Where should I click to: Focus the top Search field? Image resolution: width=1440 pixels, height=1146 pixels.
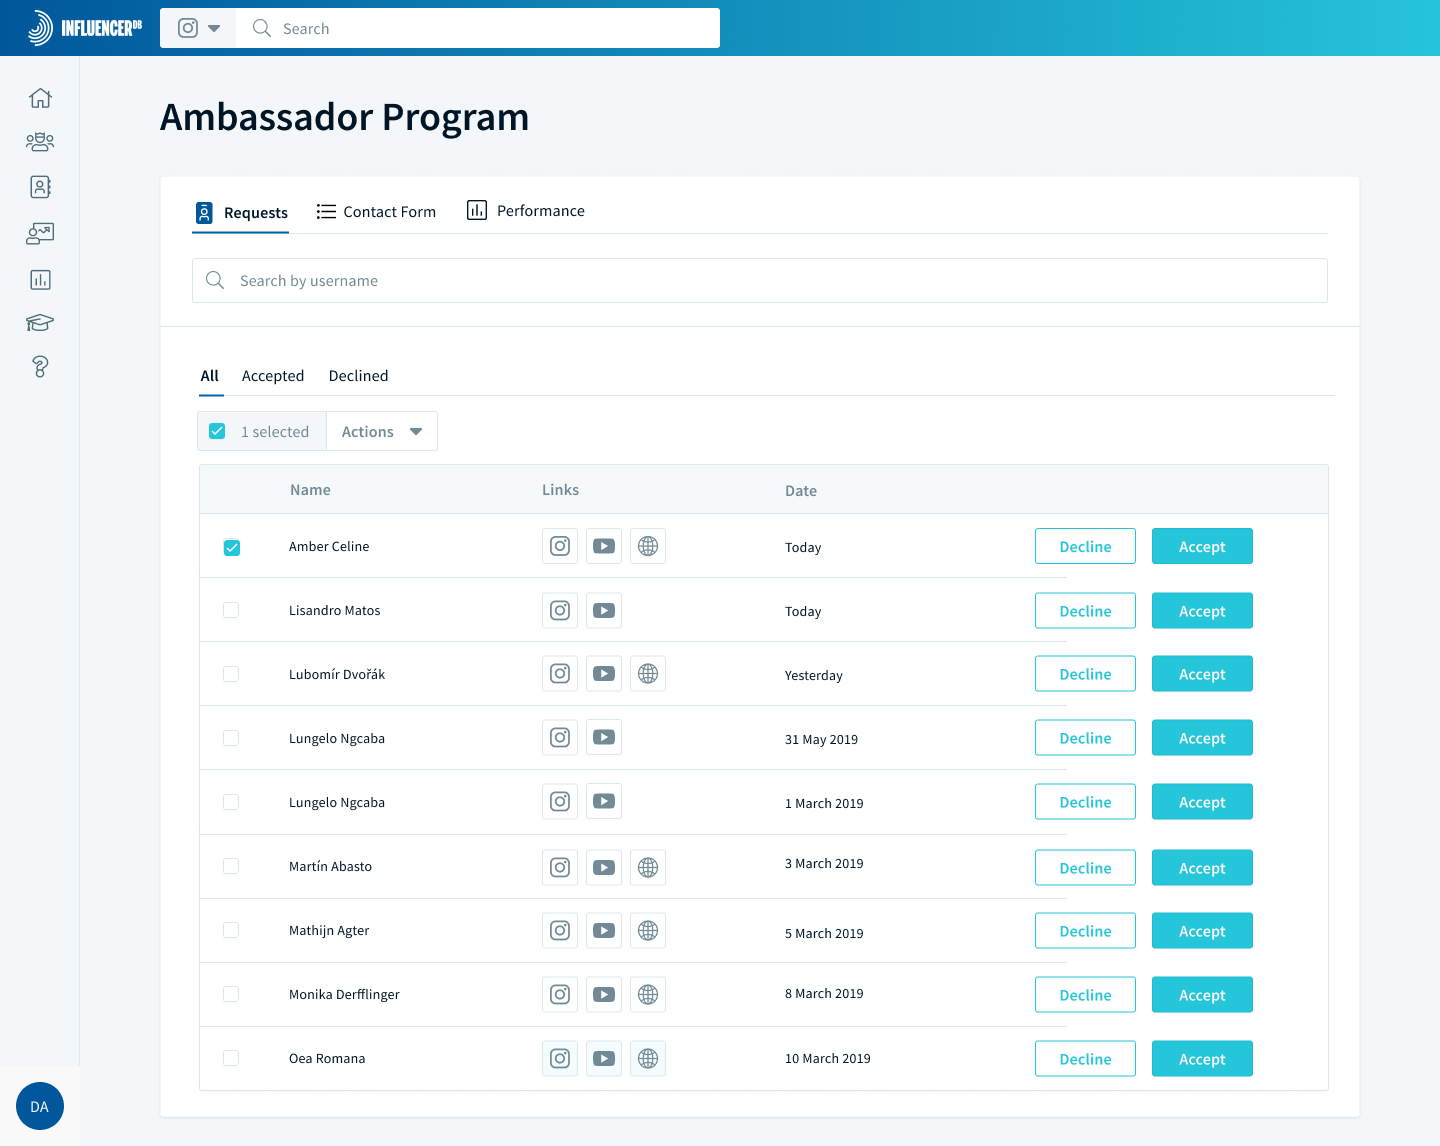pyautogui.click(x=478, y=28)
